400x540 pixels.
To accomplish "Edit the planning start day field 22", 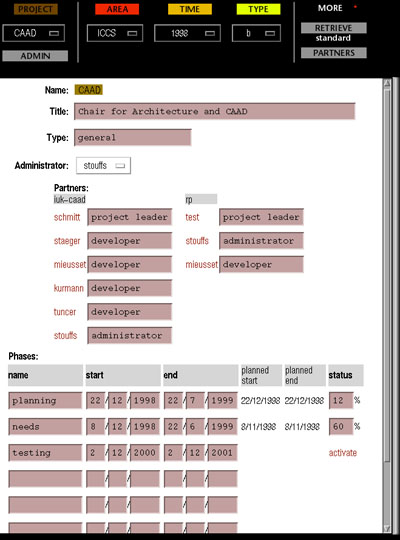I will [95, 401].
